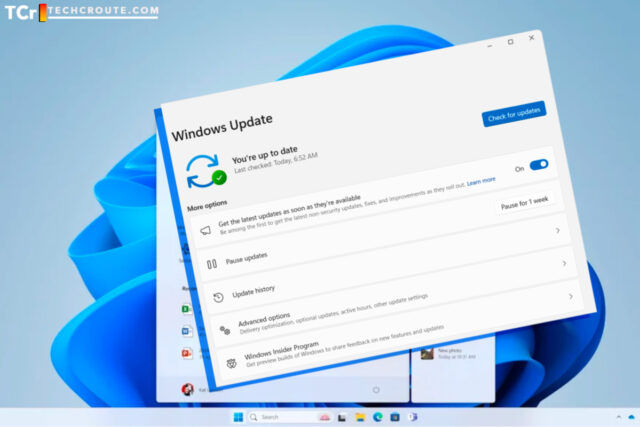Click the sync status icon with green checkmark
The width and height of the screenshot is (640, 427).
(206, 171)
